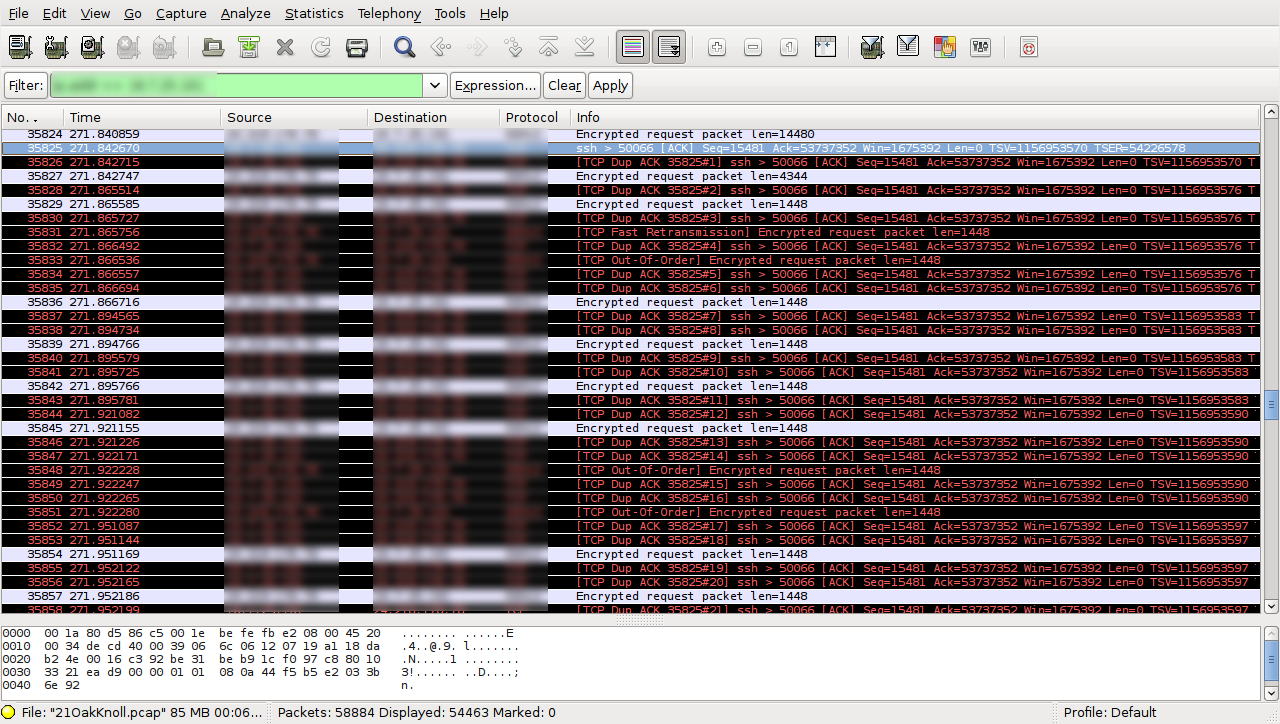Click the Filter: label button
Image resolution: width=1280 pixels, height=724 pixels.
pyautogui.click(x=26, y=86)
